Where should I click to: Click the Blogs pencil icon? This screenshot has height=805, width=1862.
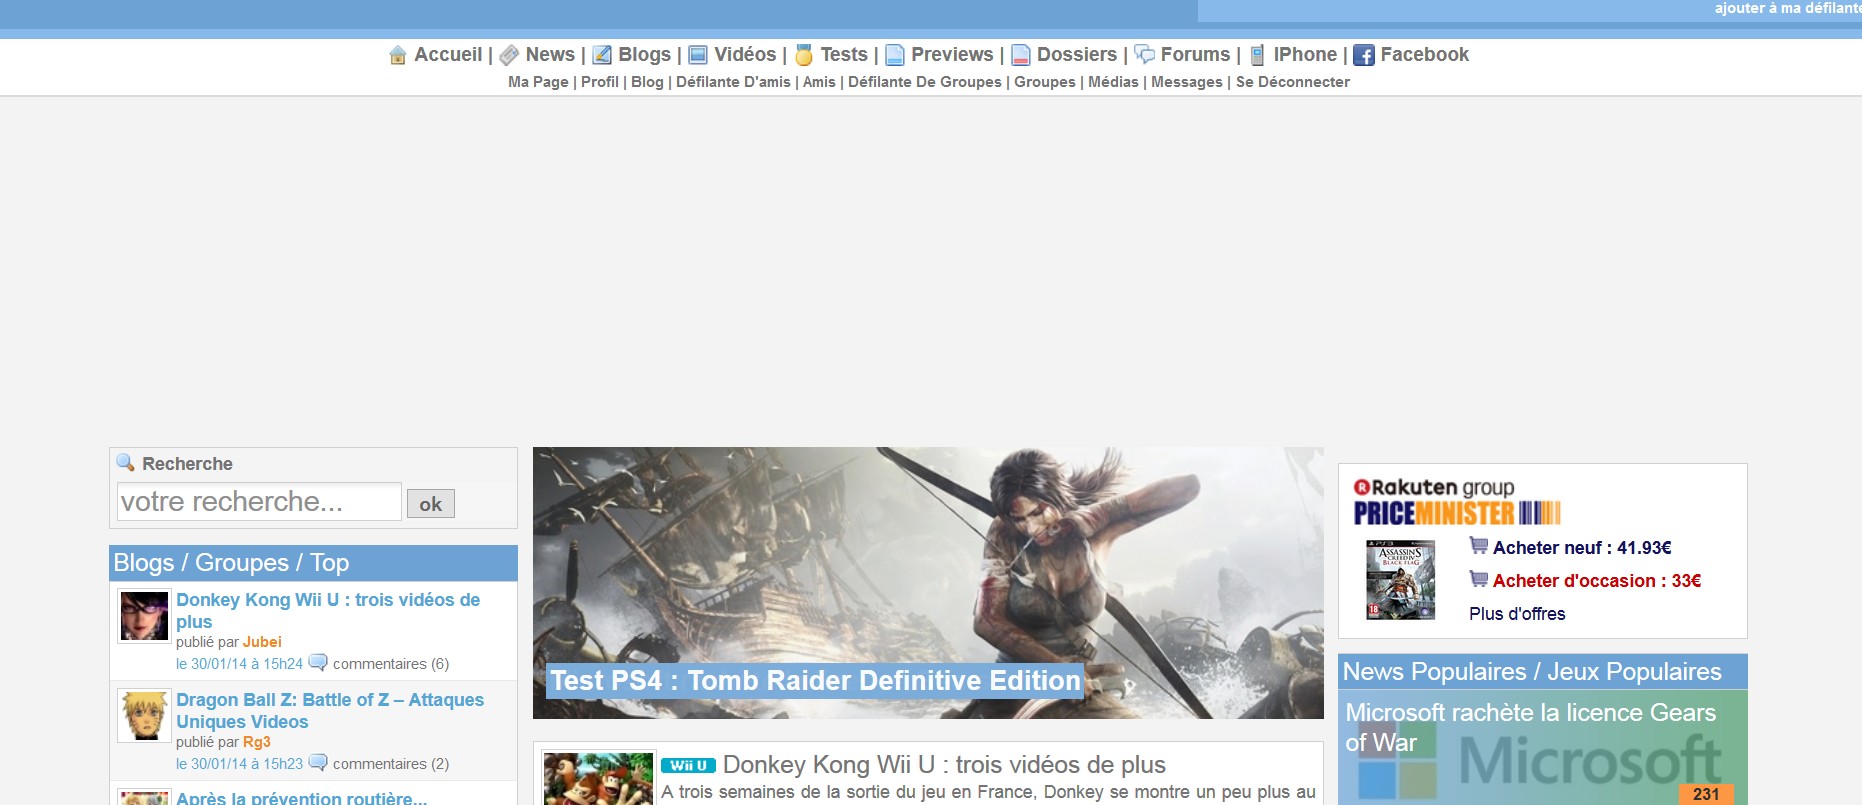click(x=602, y=55)
